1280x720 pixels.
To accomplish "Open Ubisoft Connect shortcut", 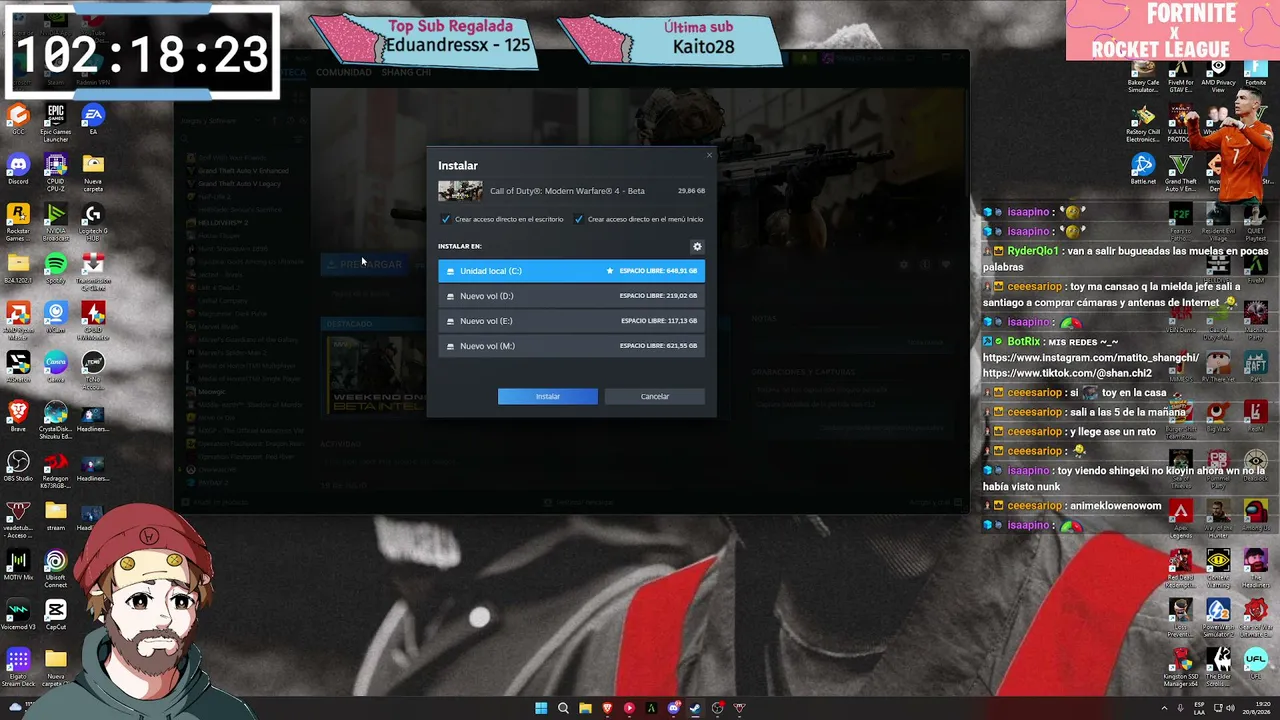I will pos(56,570).
